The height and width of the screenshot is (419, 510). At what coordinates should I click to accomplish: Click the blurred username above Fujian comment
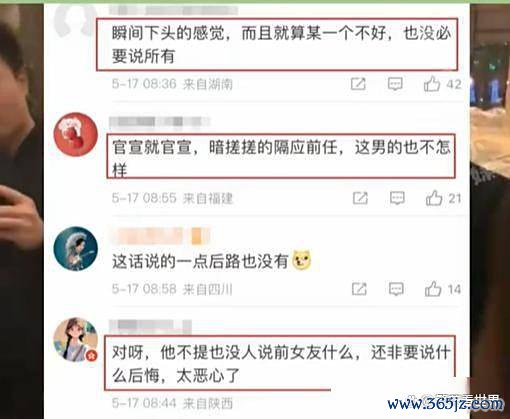click(159, 122)
